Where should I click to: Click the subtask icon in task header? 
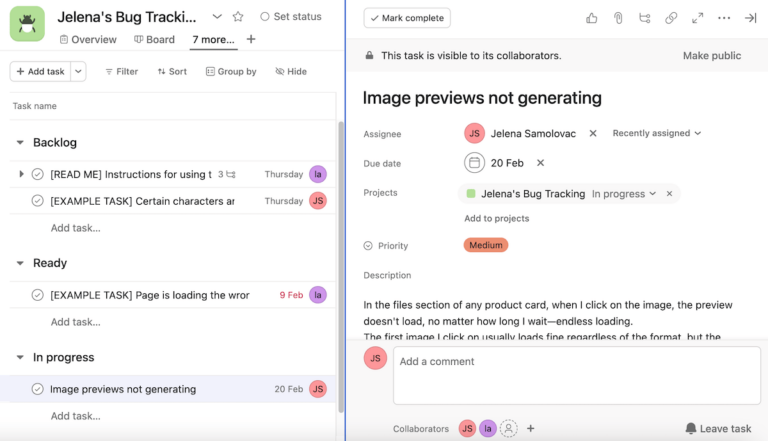[644, 18]
